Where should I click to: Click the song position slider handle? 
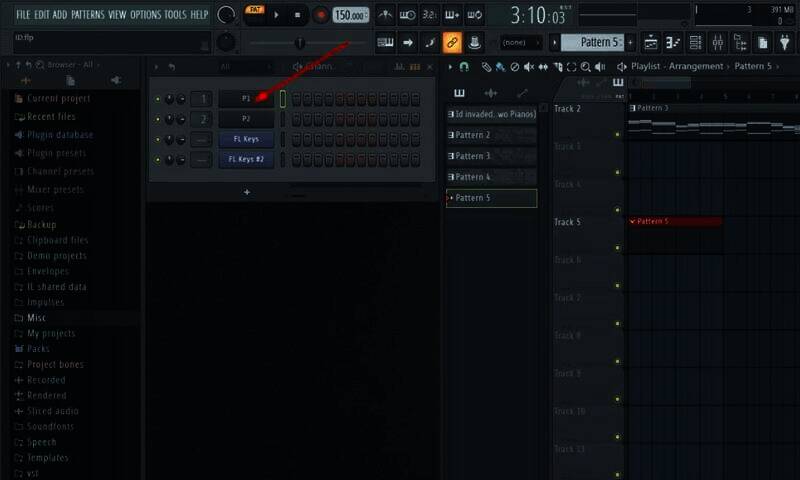[x=300, y=43]
